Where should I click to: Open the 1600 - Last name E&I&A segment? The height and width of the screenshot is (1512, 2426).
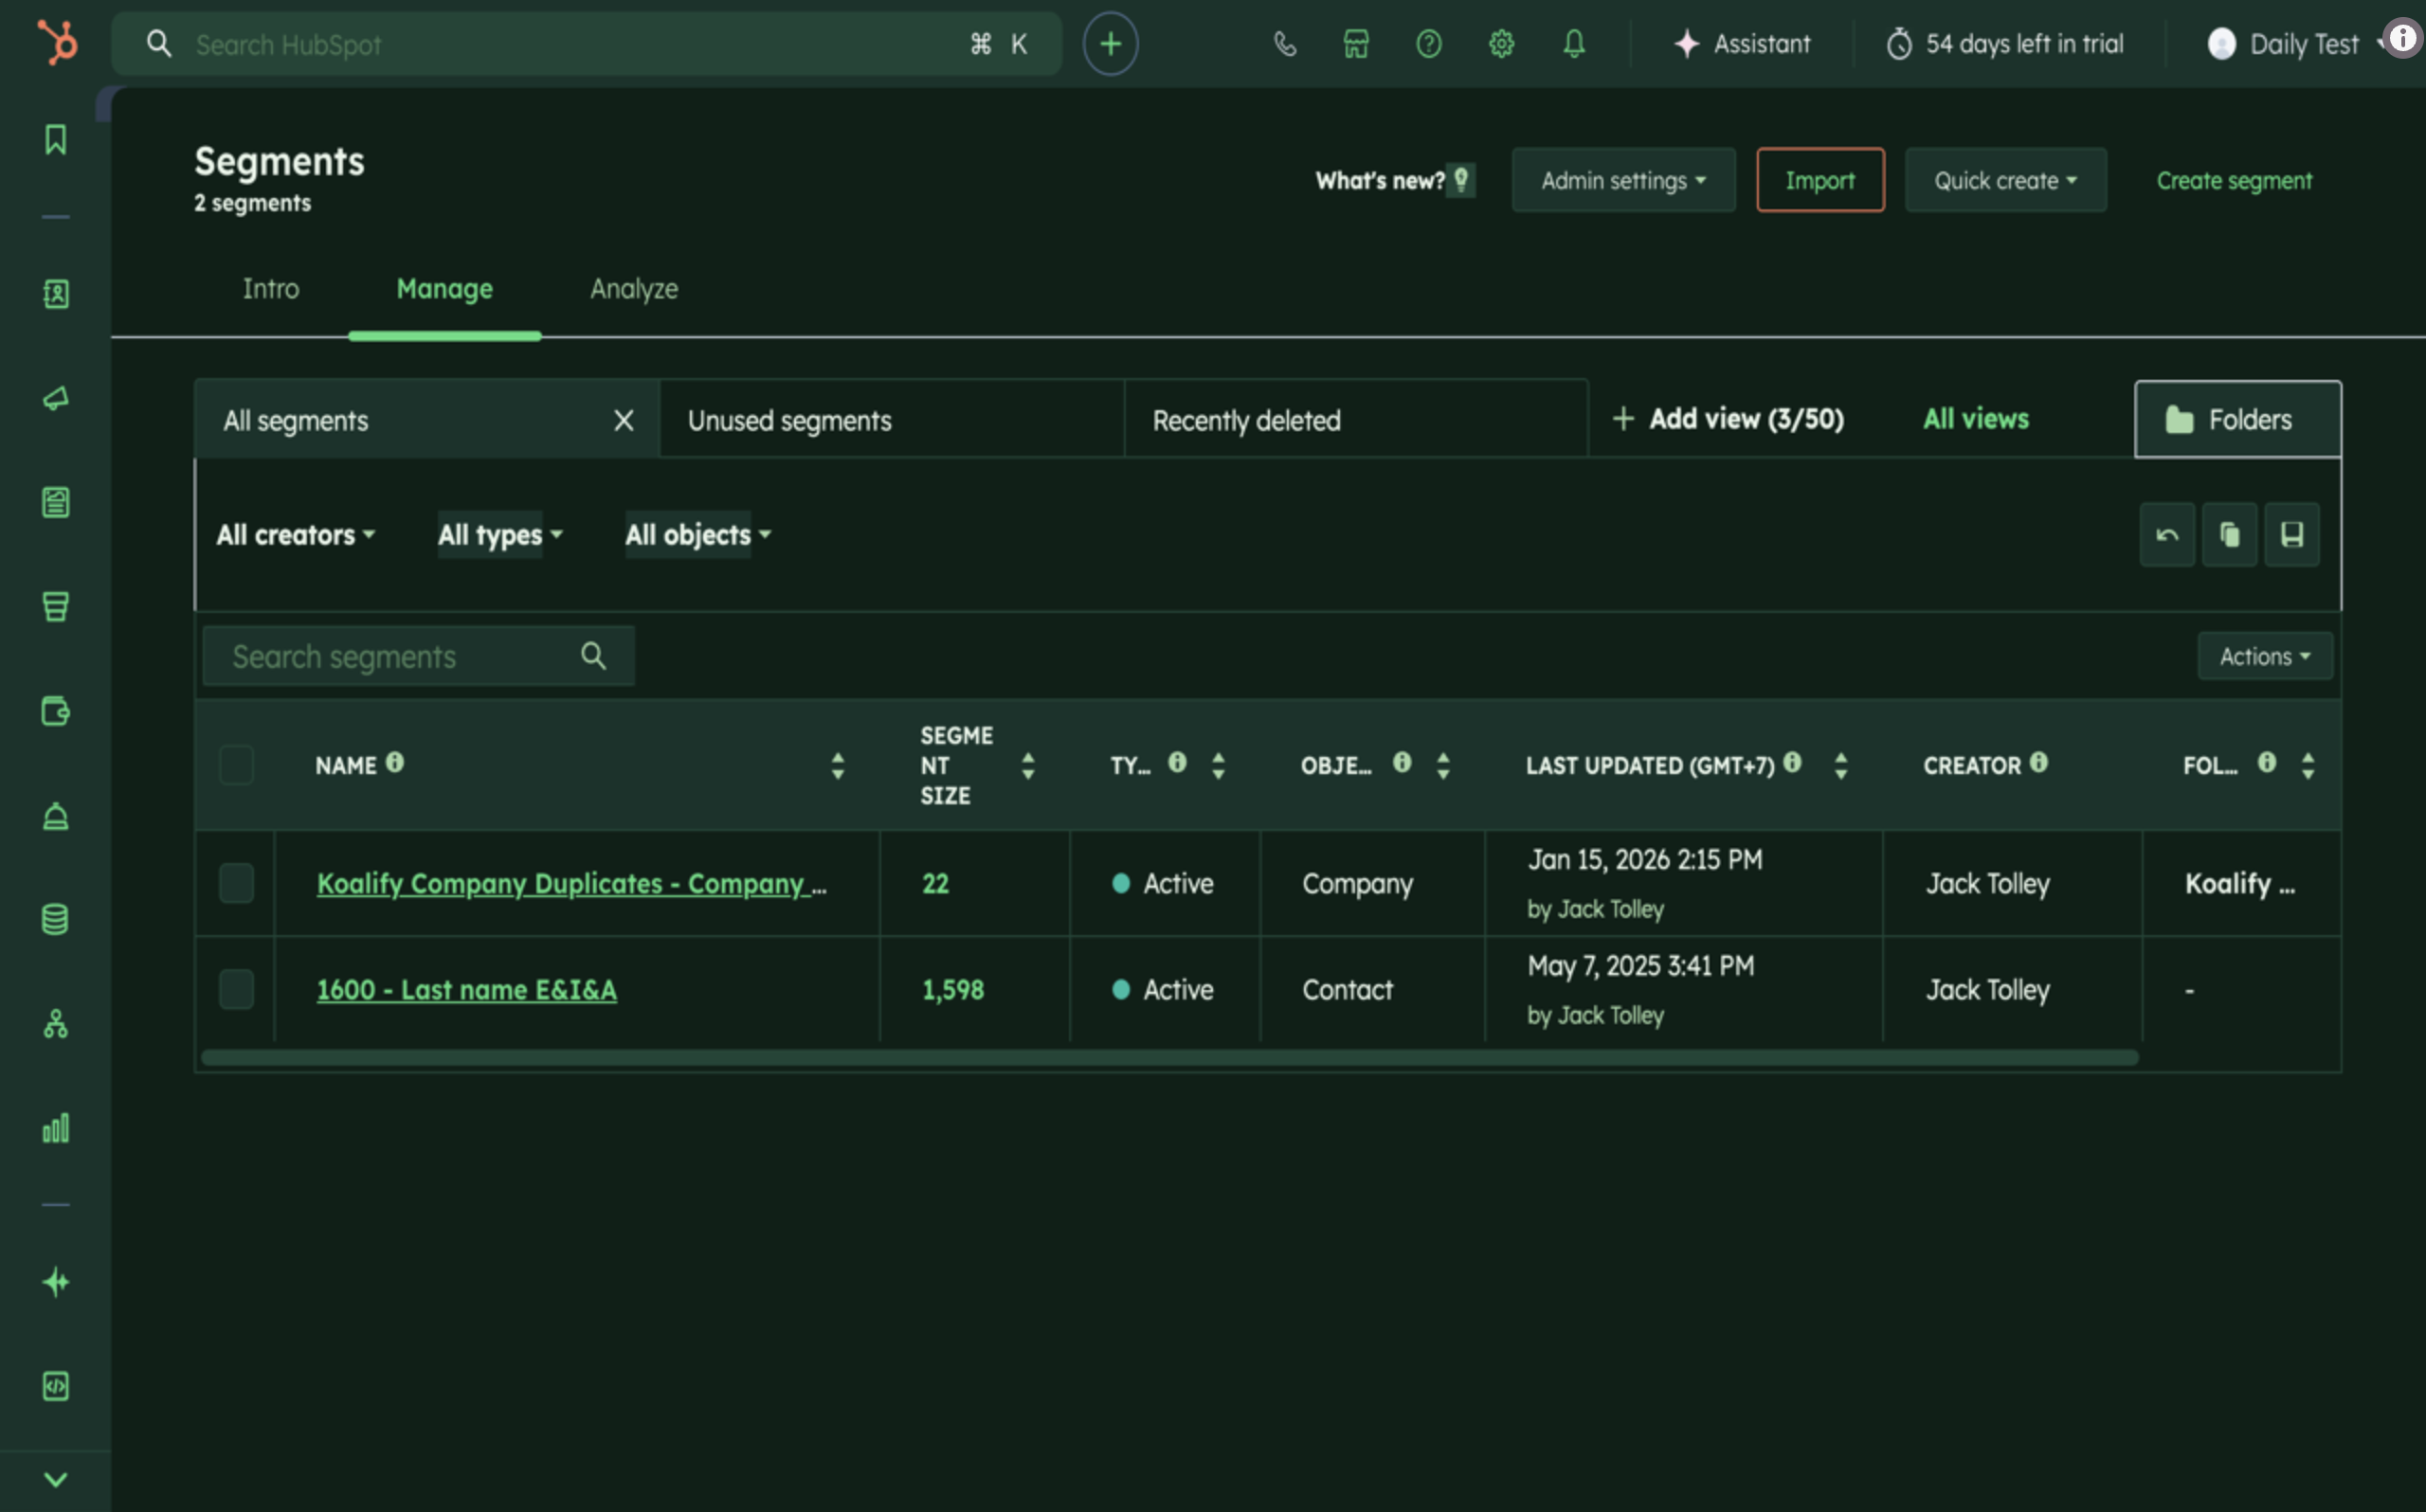coord(466,989)
